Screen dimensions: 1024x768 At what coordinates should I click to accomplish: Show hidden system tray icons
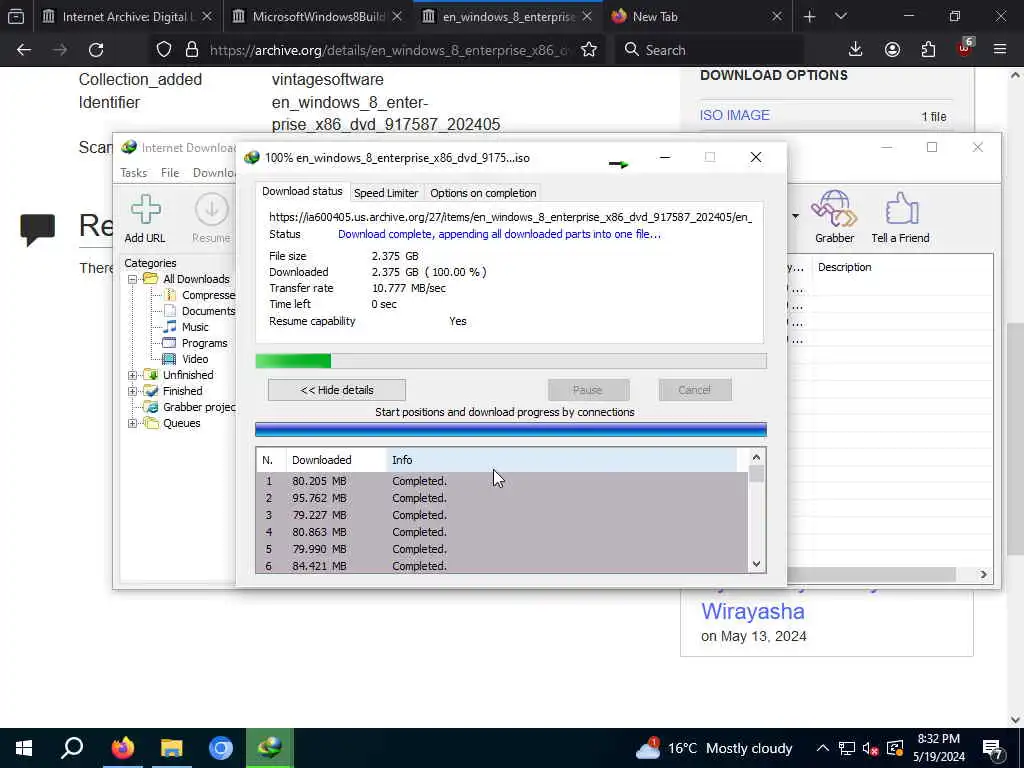[x=823, y=748]
